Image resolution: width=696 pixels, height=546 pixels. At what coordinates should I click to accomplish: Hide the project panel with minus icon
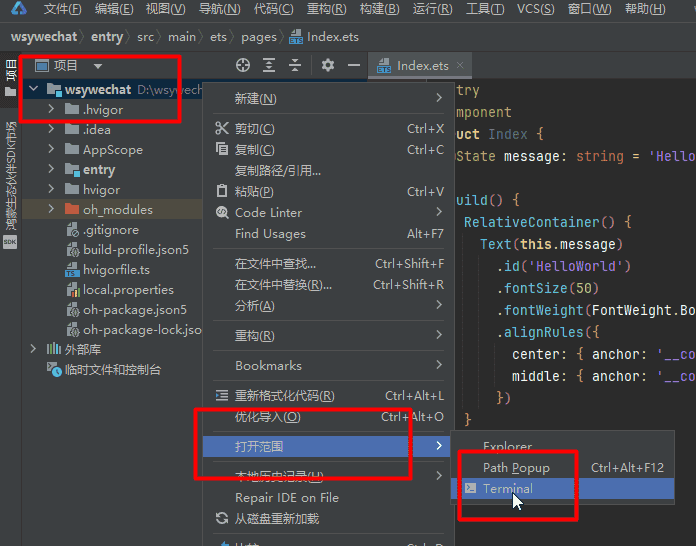click(354, 65)
